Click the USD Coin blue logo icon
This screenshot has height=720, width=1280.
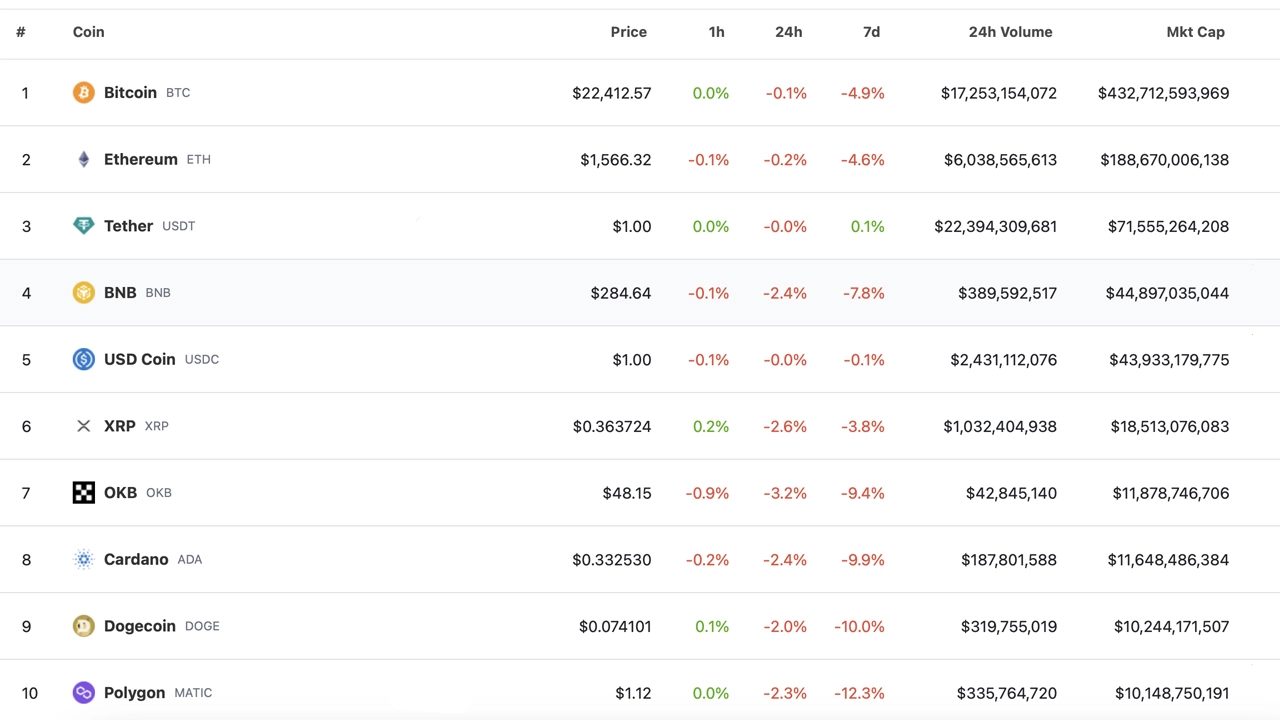(x=84, y=359)
